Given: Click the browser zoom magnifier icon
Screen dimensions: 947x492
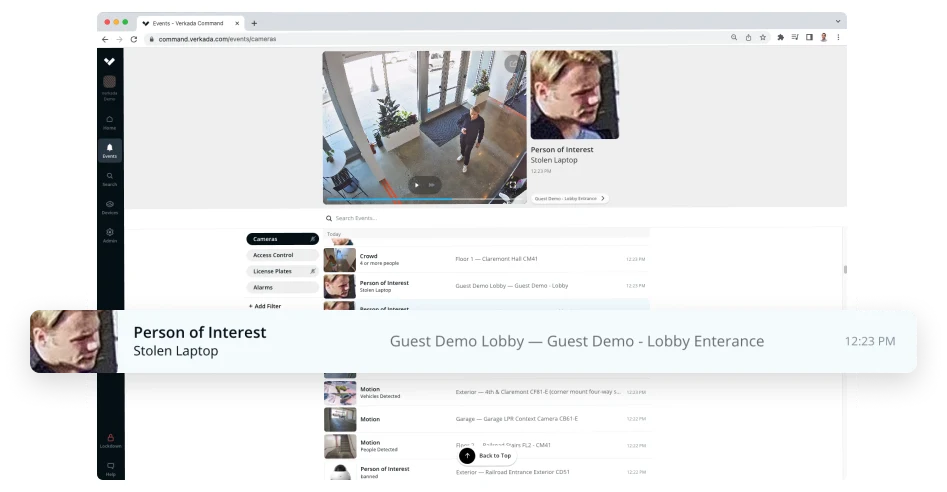Looking at the screenshot, I should pyautogui.click(x=734, y=37).
